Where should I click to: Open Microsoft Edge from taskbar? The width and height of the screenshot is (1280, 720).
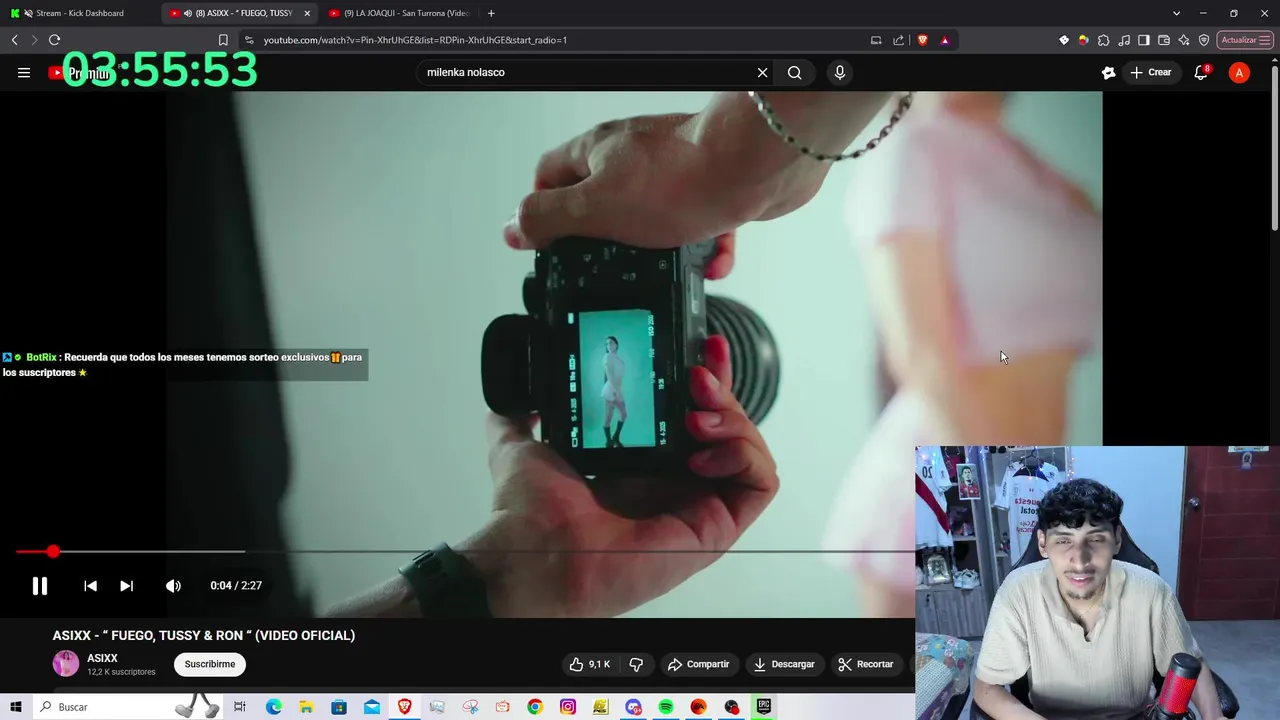pos(273,707)
